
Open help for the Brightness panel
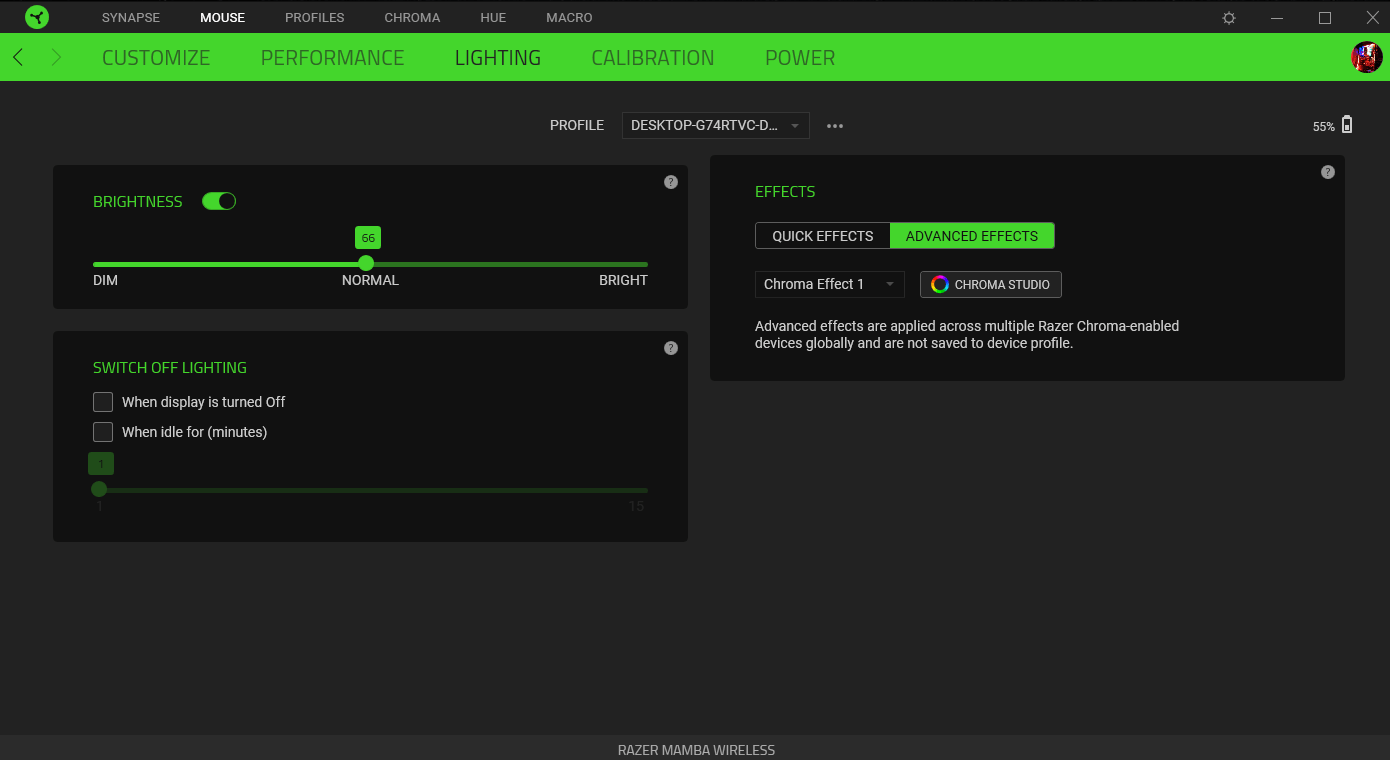coord(671,182)
